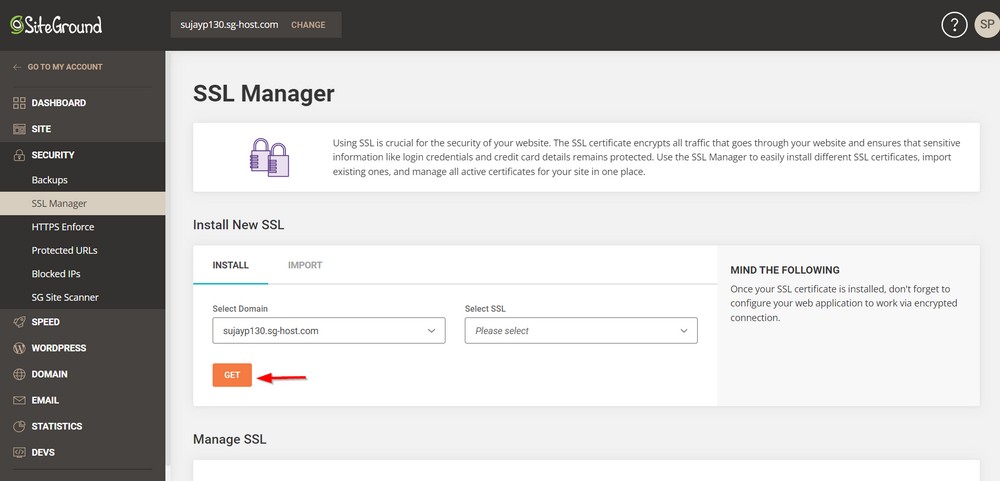1000x481 pixels.
Task: Expand the WordPress menu section
Action: (59, 348)
